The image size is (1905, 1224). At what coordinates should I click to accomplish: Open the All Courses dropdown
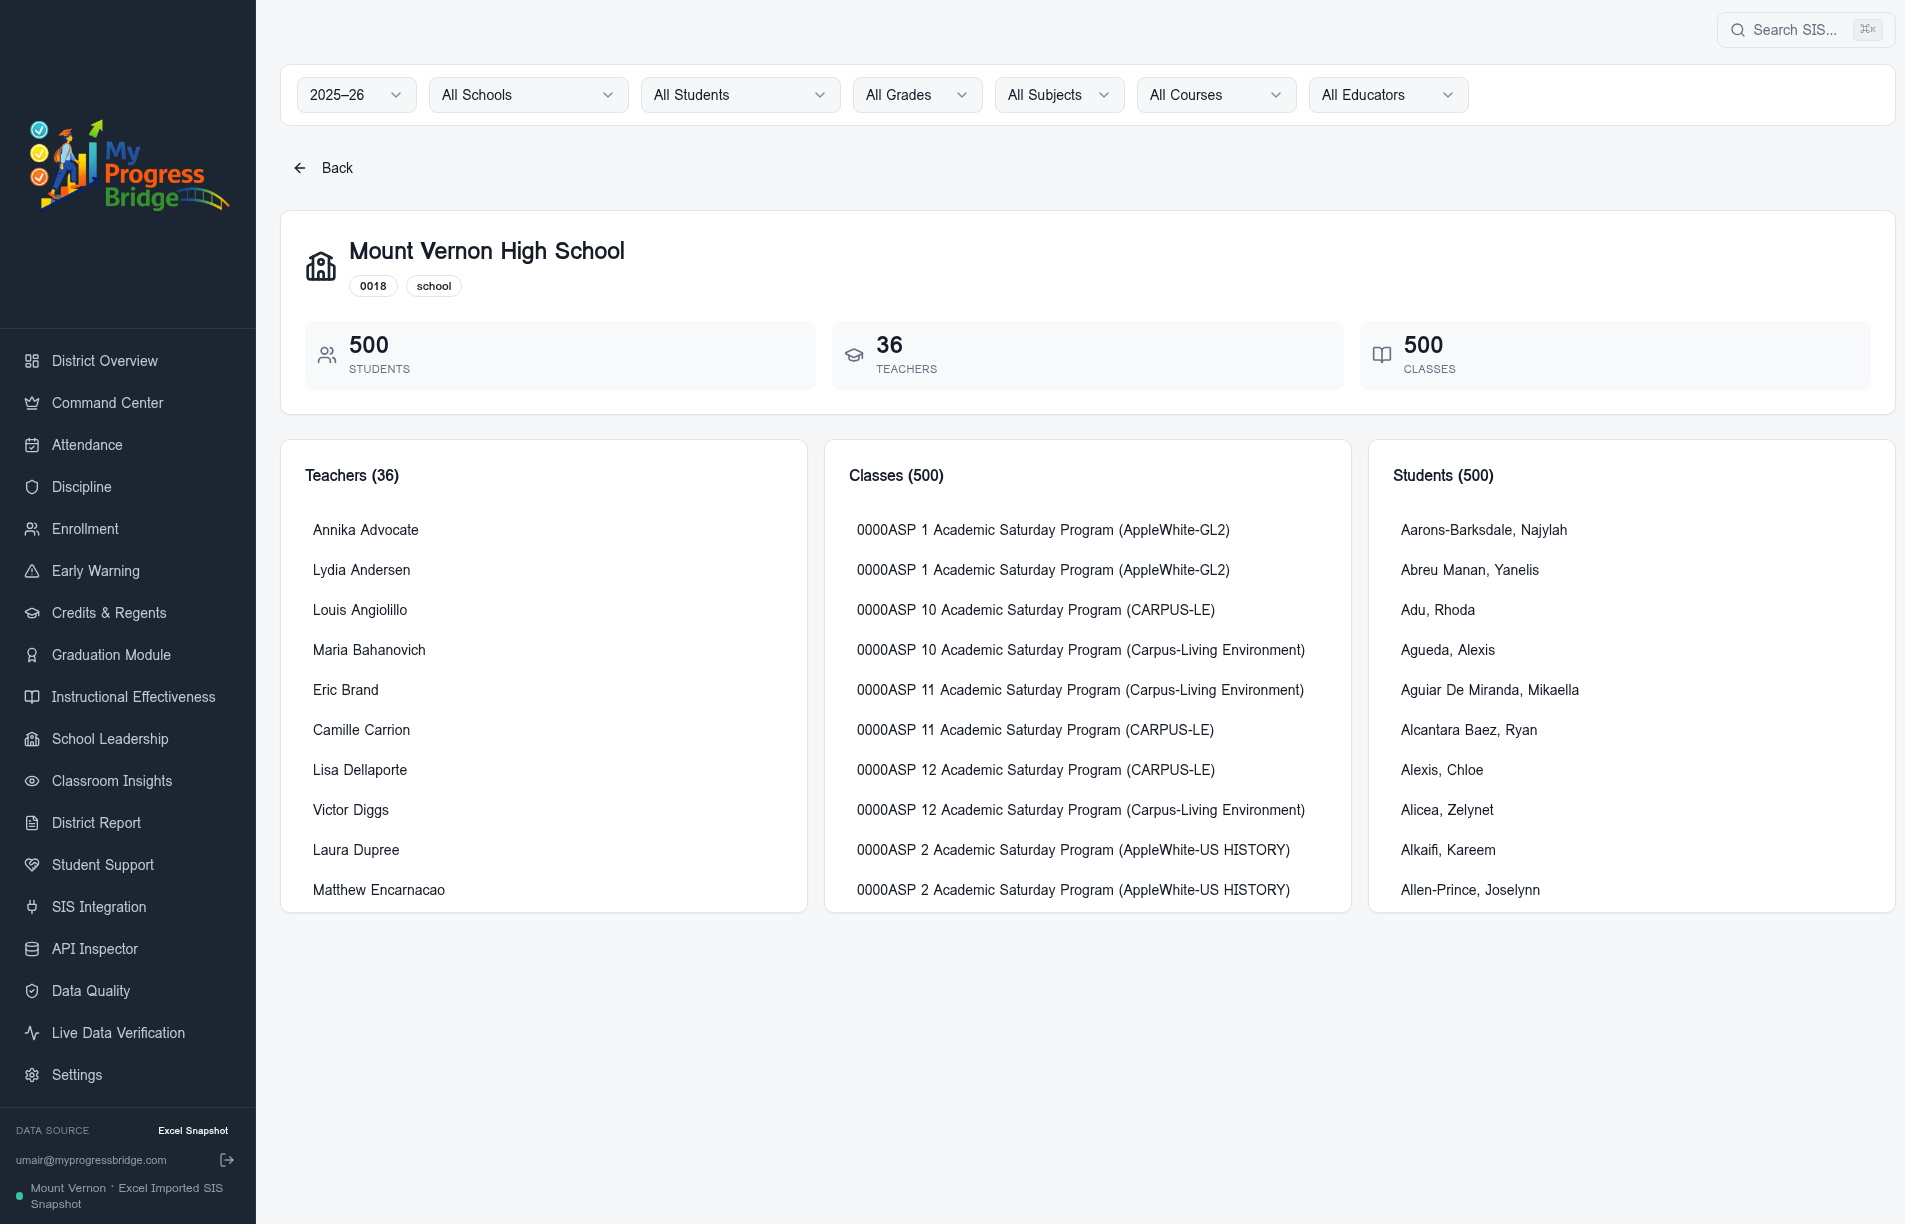[x=1217, y=95]
